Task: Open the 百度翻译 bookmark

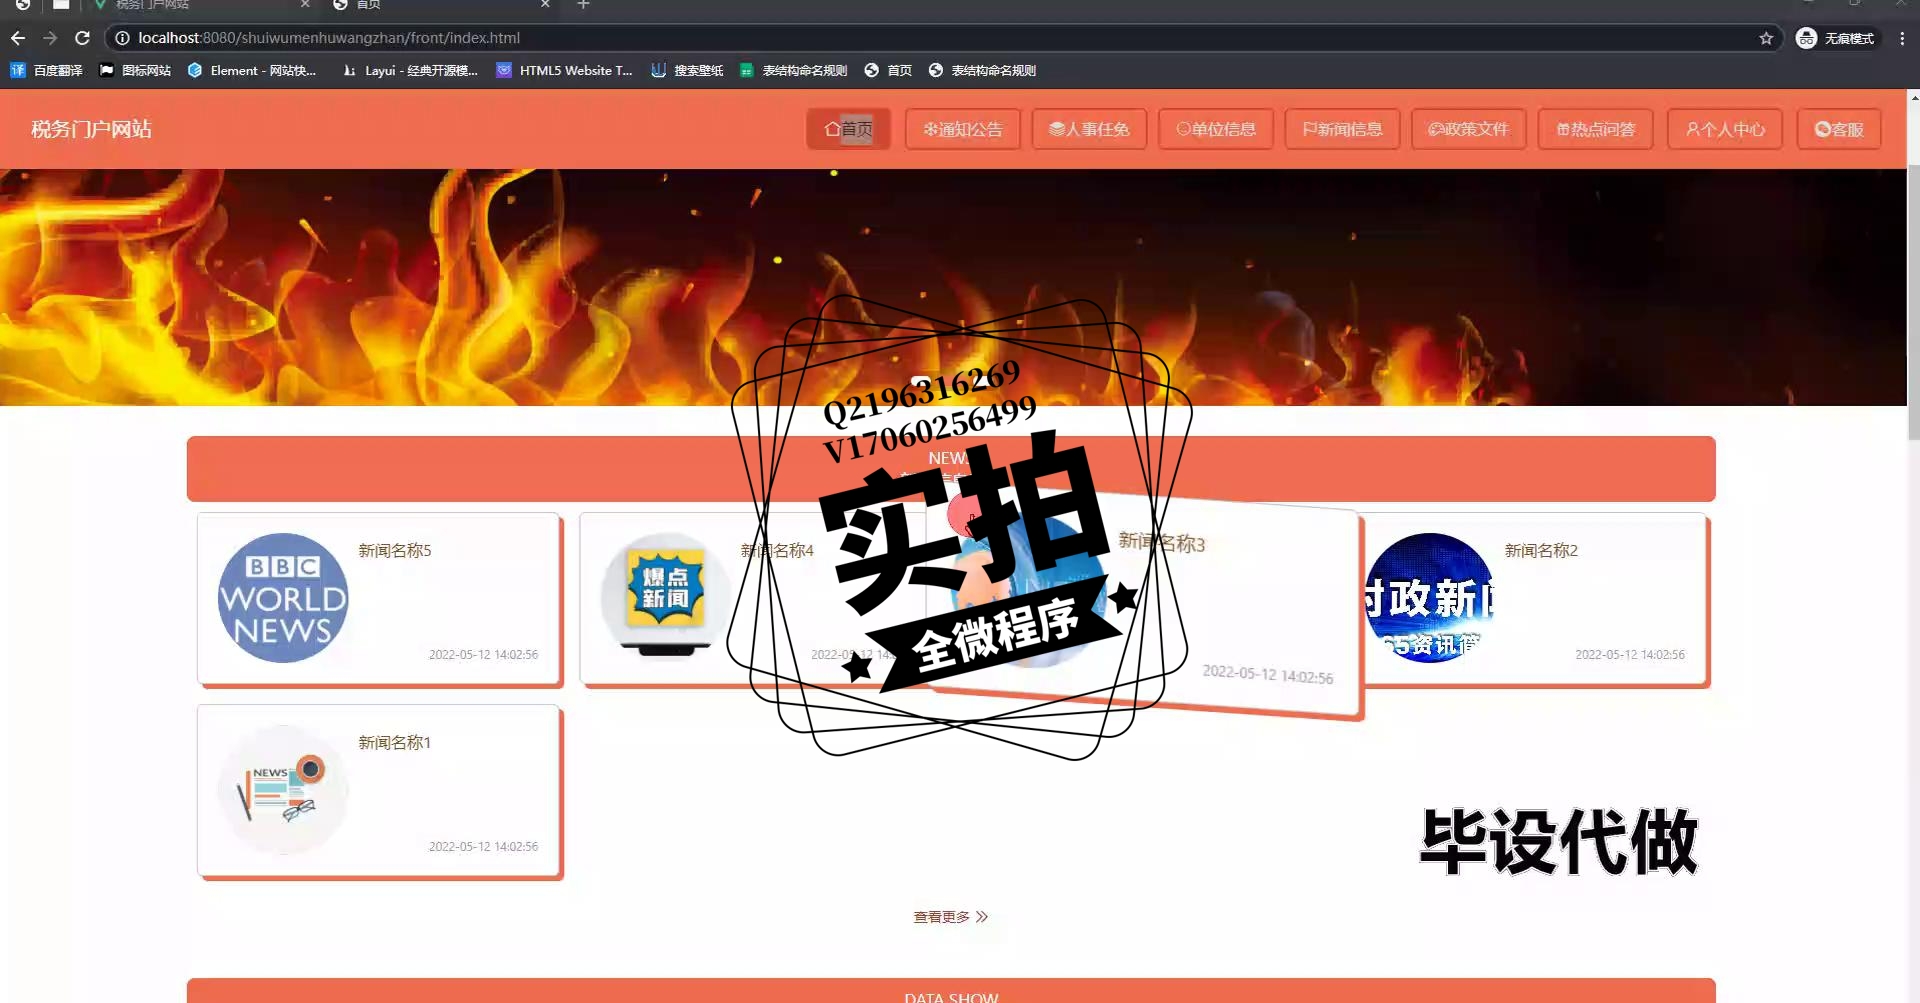Action: coord(46,70)
